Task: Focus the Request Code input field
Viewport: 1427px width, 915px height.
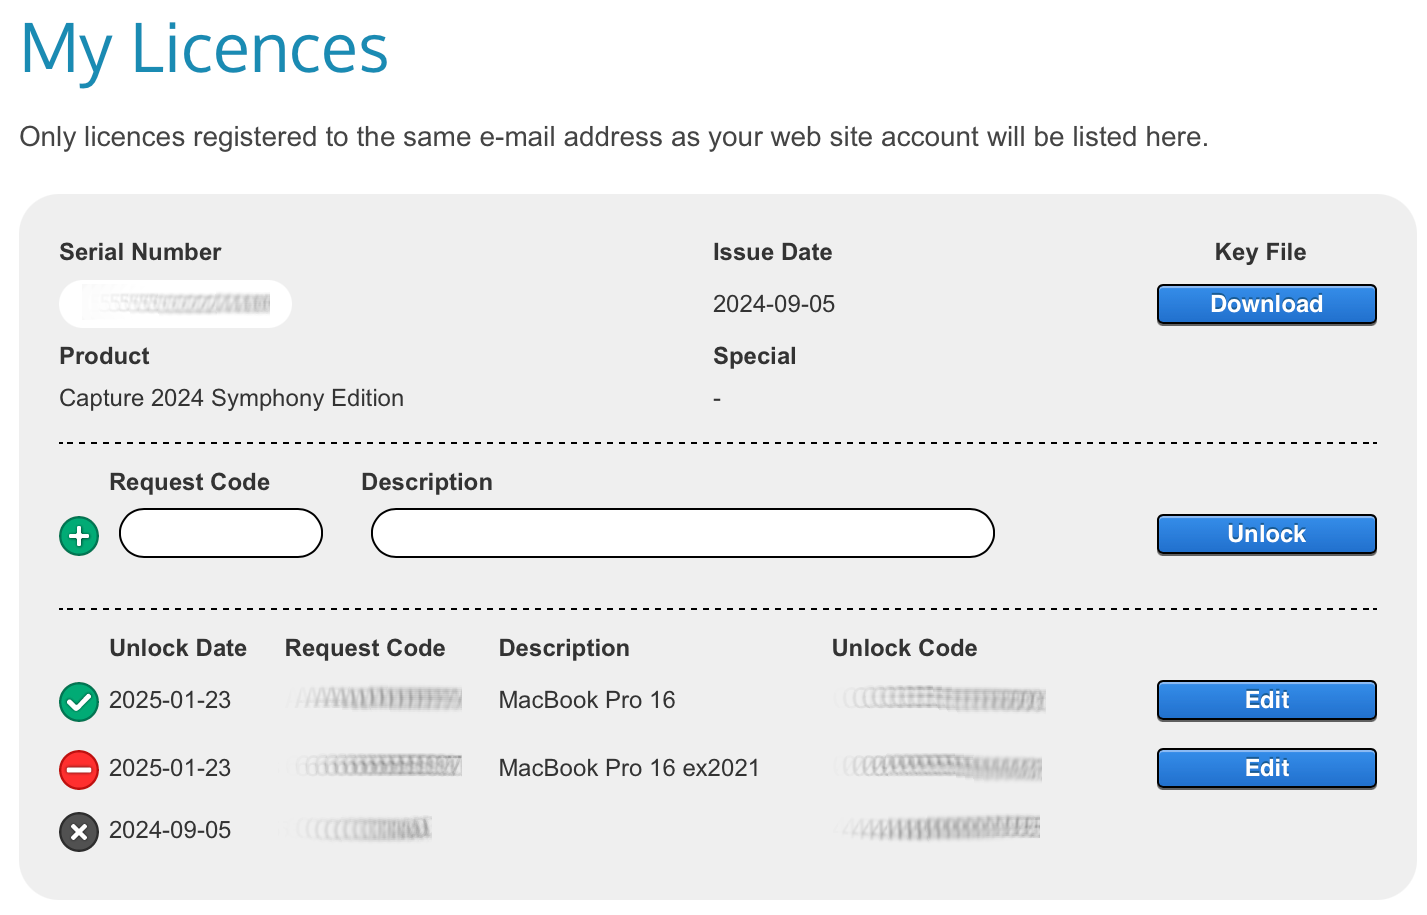Action: tap(221, 533)
